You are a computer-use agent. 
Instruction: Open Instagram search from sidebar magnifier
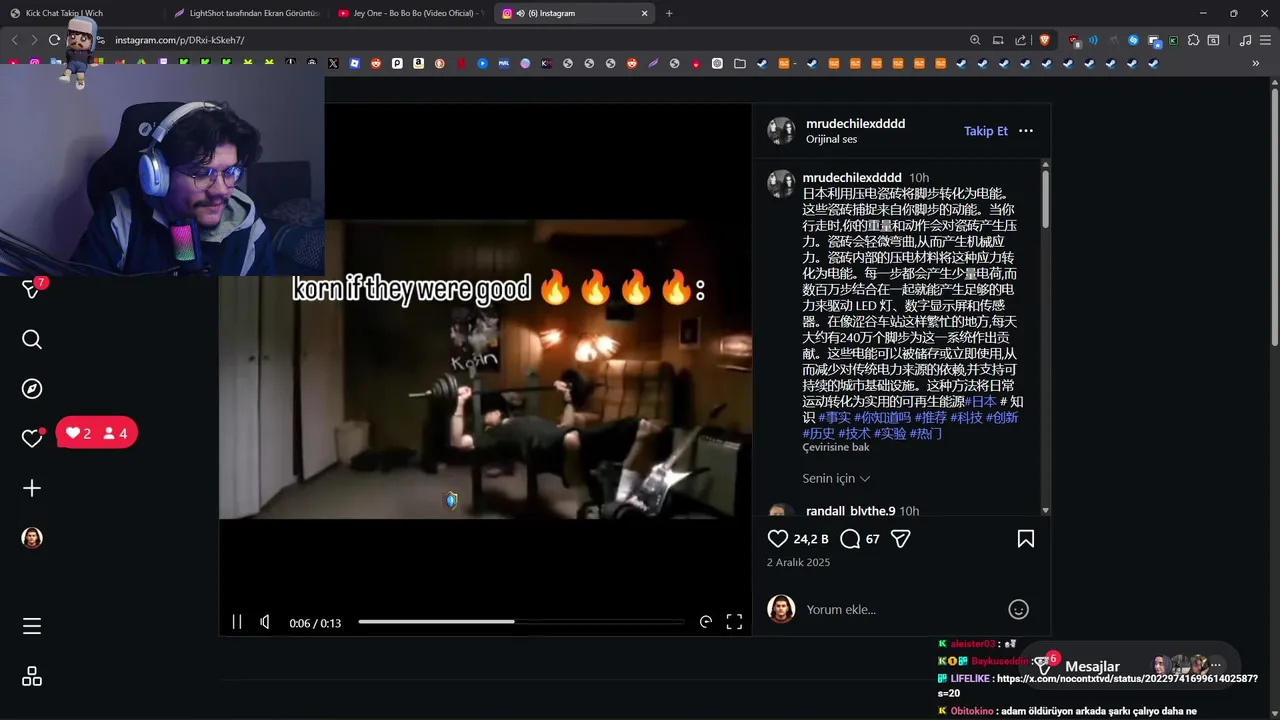point(32,340)
